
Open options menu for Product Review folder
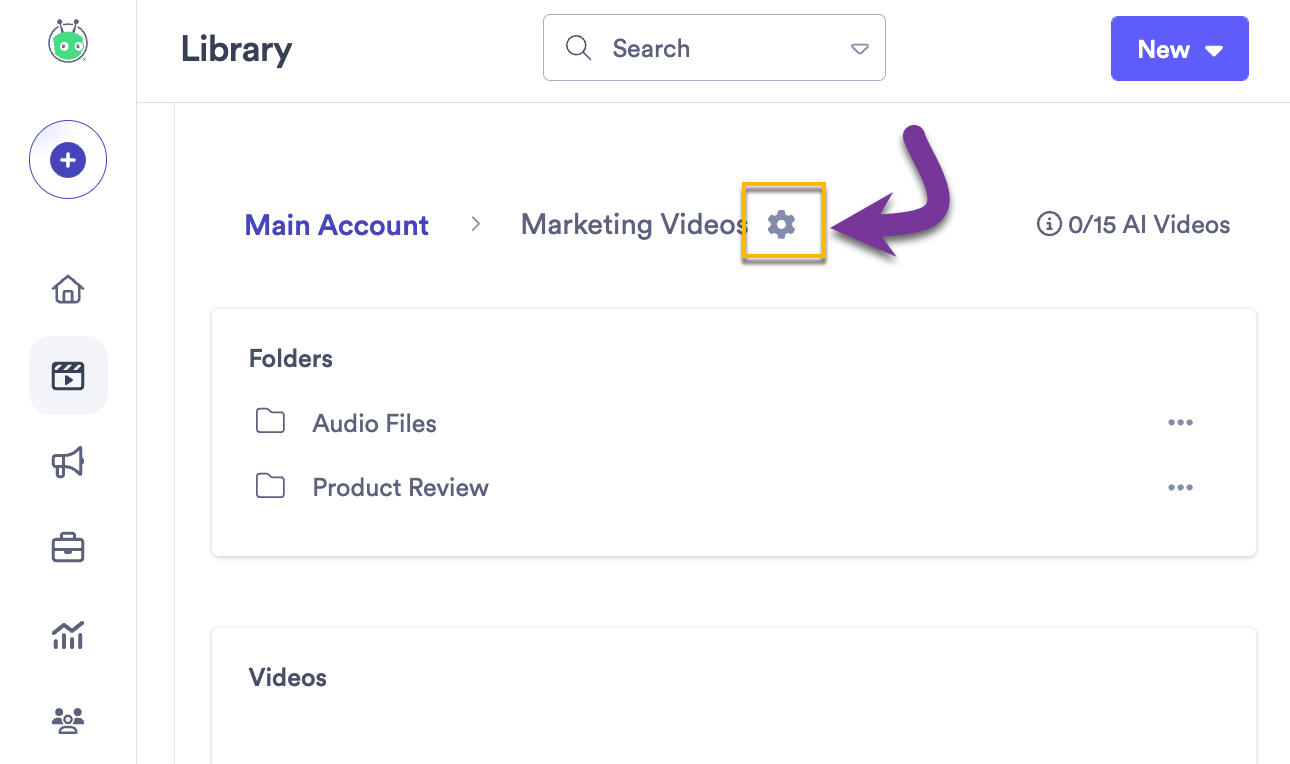[1181, 487]
